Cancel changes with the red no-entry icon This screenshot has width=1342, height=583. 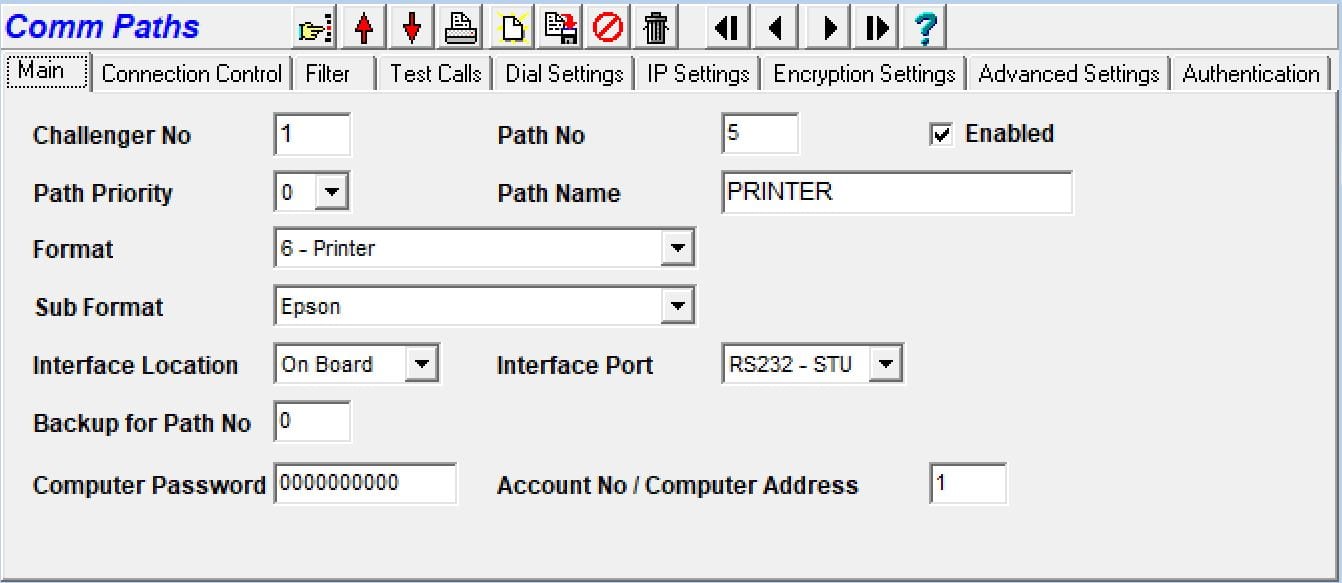608,27
